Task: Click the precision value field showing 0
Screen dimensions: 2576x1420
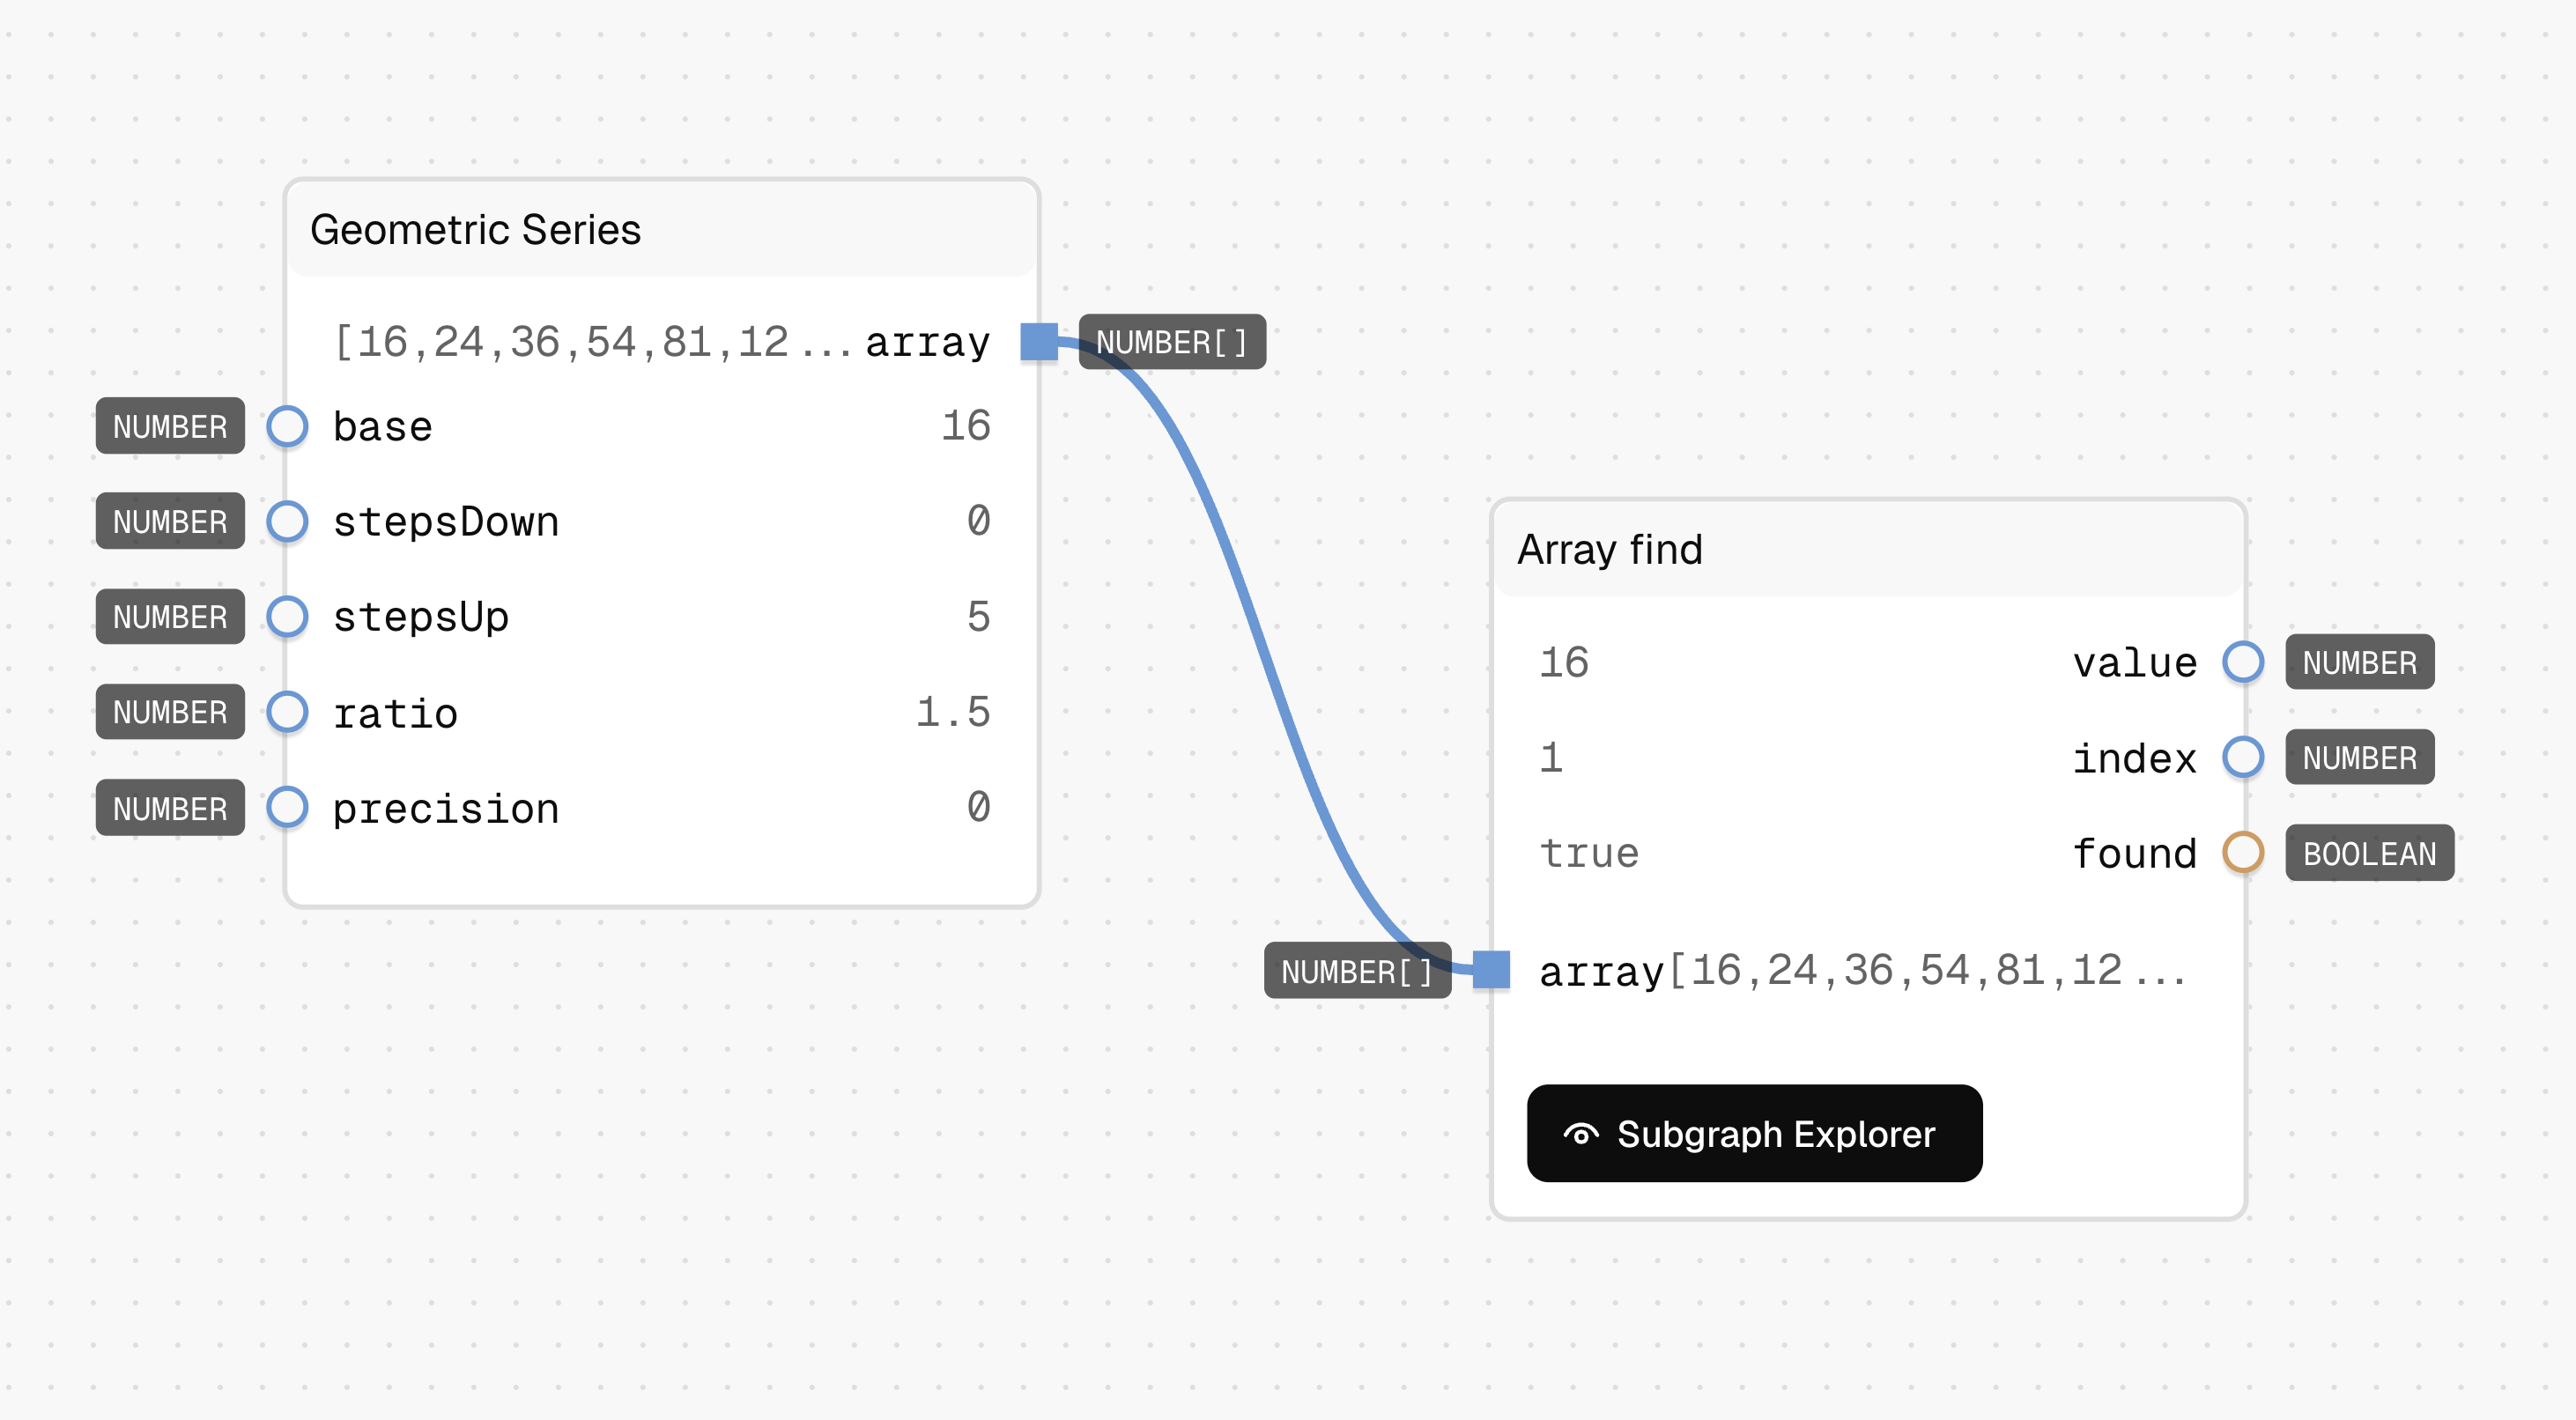Action: click(x=978, y=807)
